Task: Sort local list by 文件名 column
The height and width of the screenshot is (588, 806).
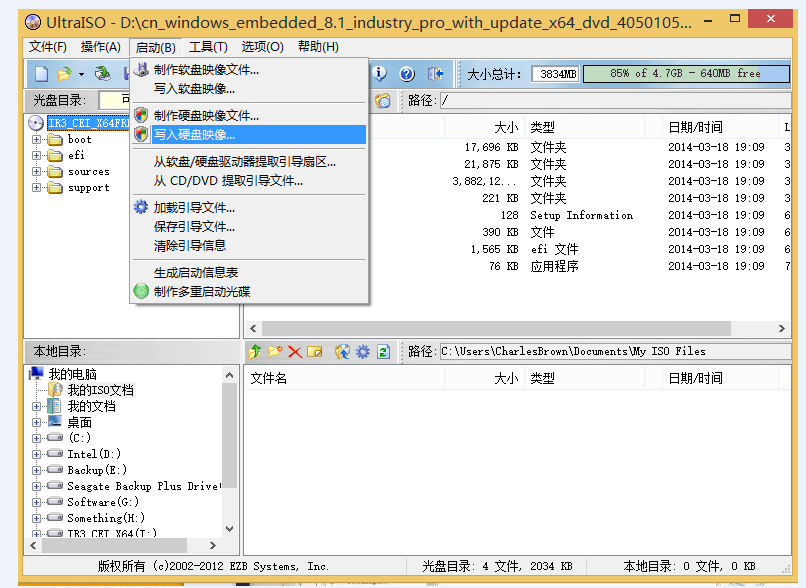Action: tap(344, 379)
